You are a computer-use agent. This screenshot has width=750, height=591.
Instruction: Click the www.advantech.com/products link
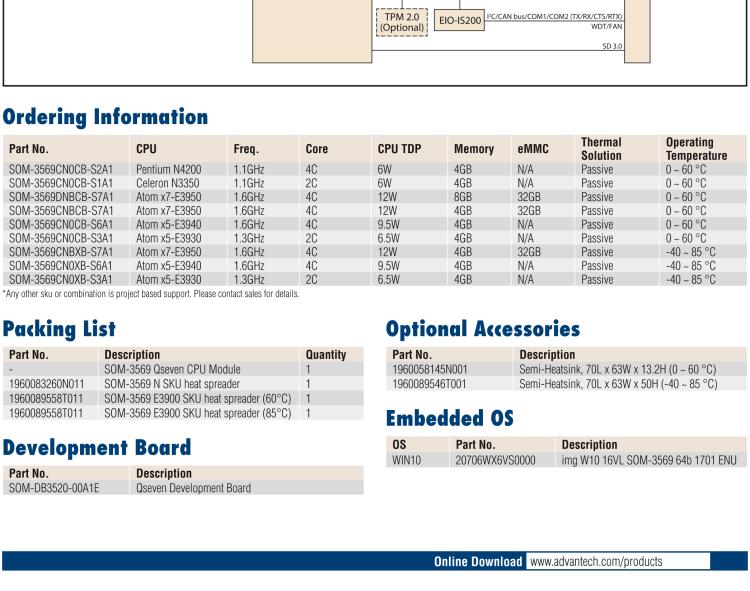(x=595, y=562)
